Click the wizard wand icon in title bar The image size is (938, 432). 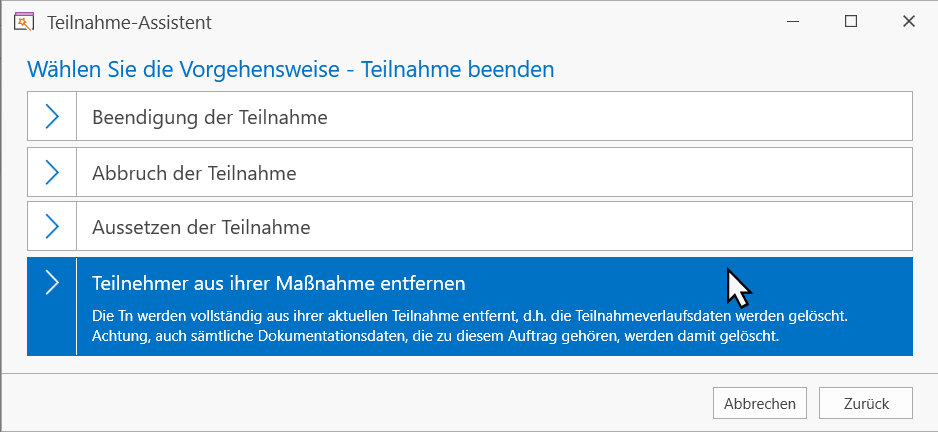(24, 22)
